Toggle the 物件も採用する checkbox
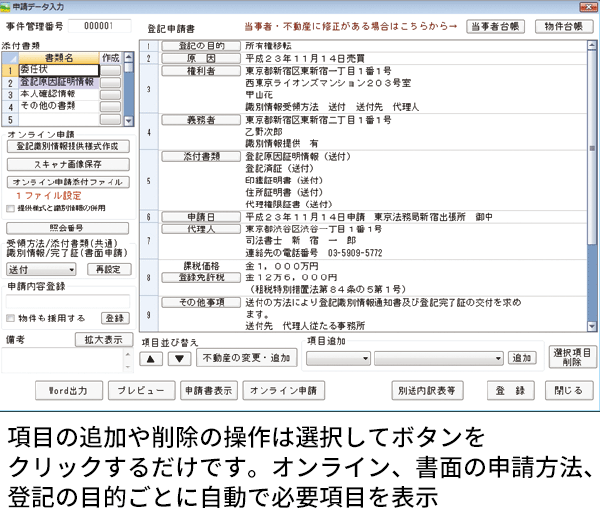This screenshot has height=520, width=600. click(11, 317)
